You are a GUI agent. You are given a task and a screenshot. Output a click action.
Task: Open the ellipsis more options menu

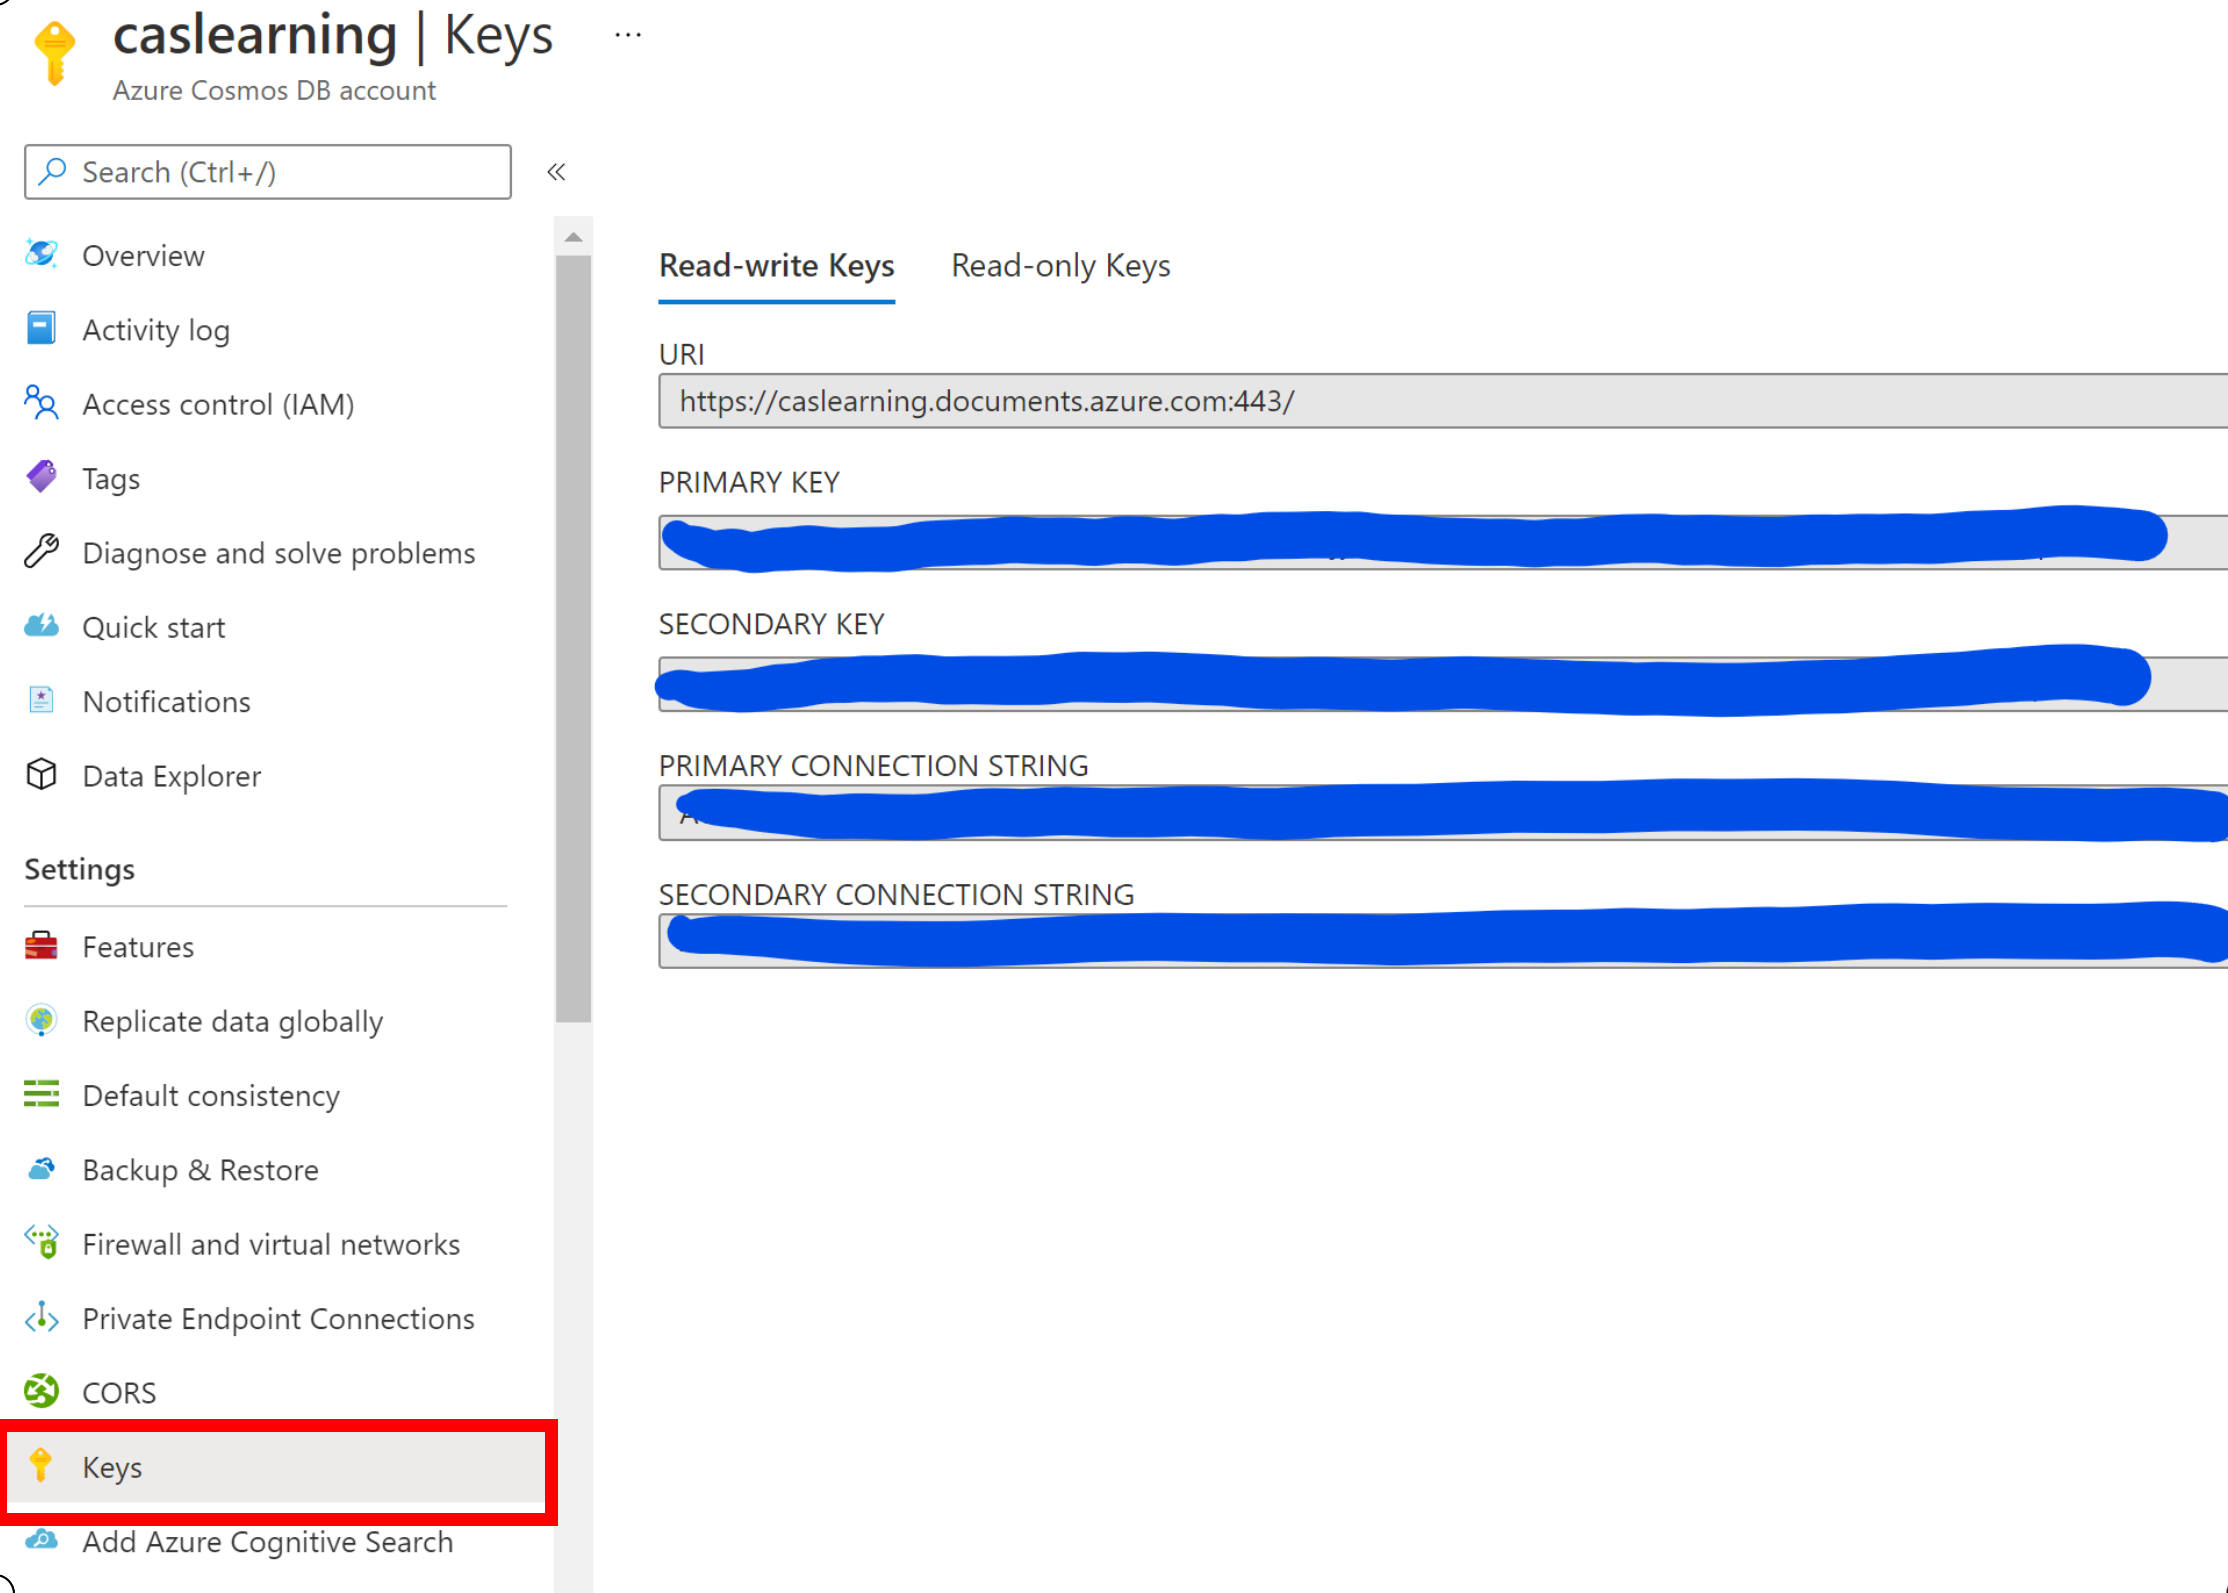(x=627, y=35)
